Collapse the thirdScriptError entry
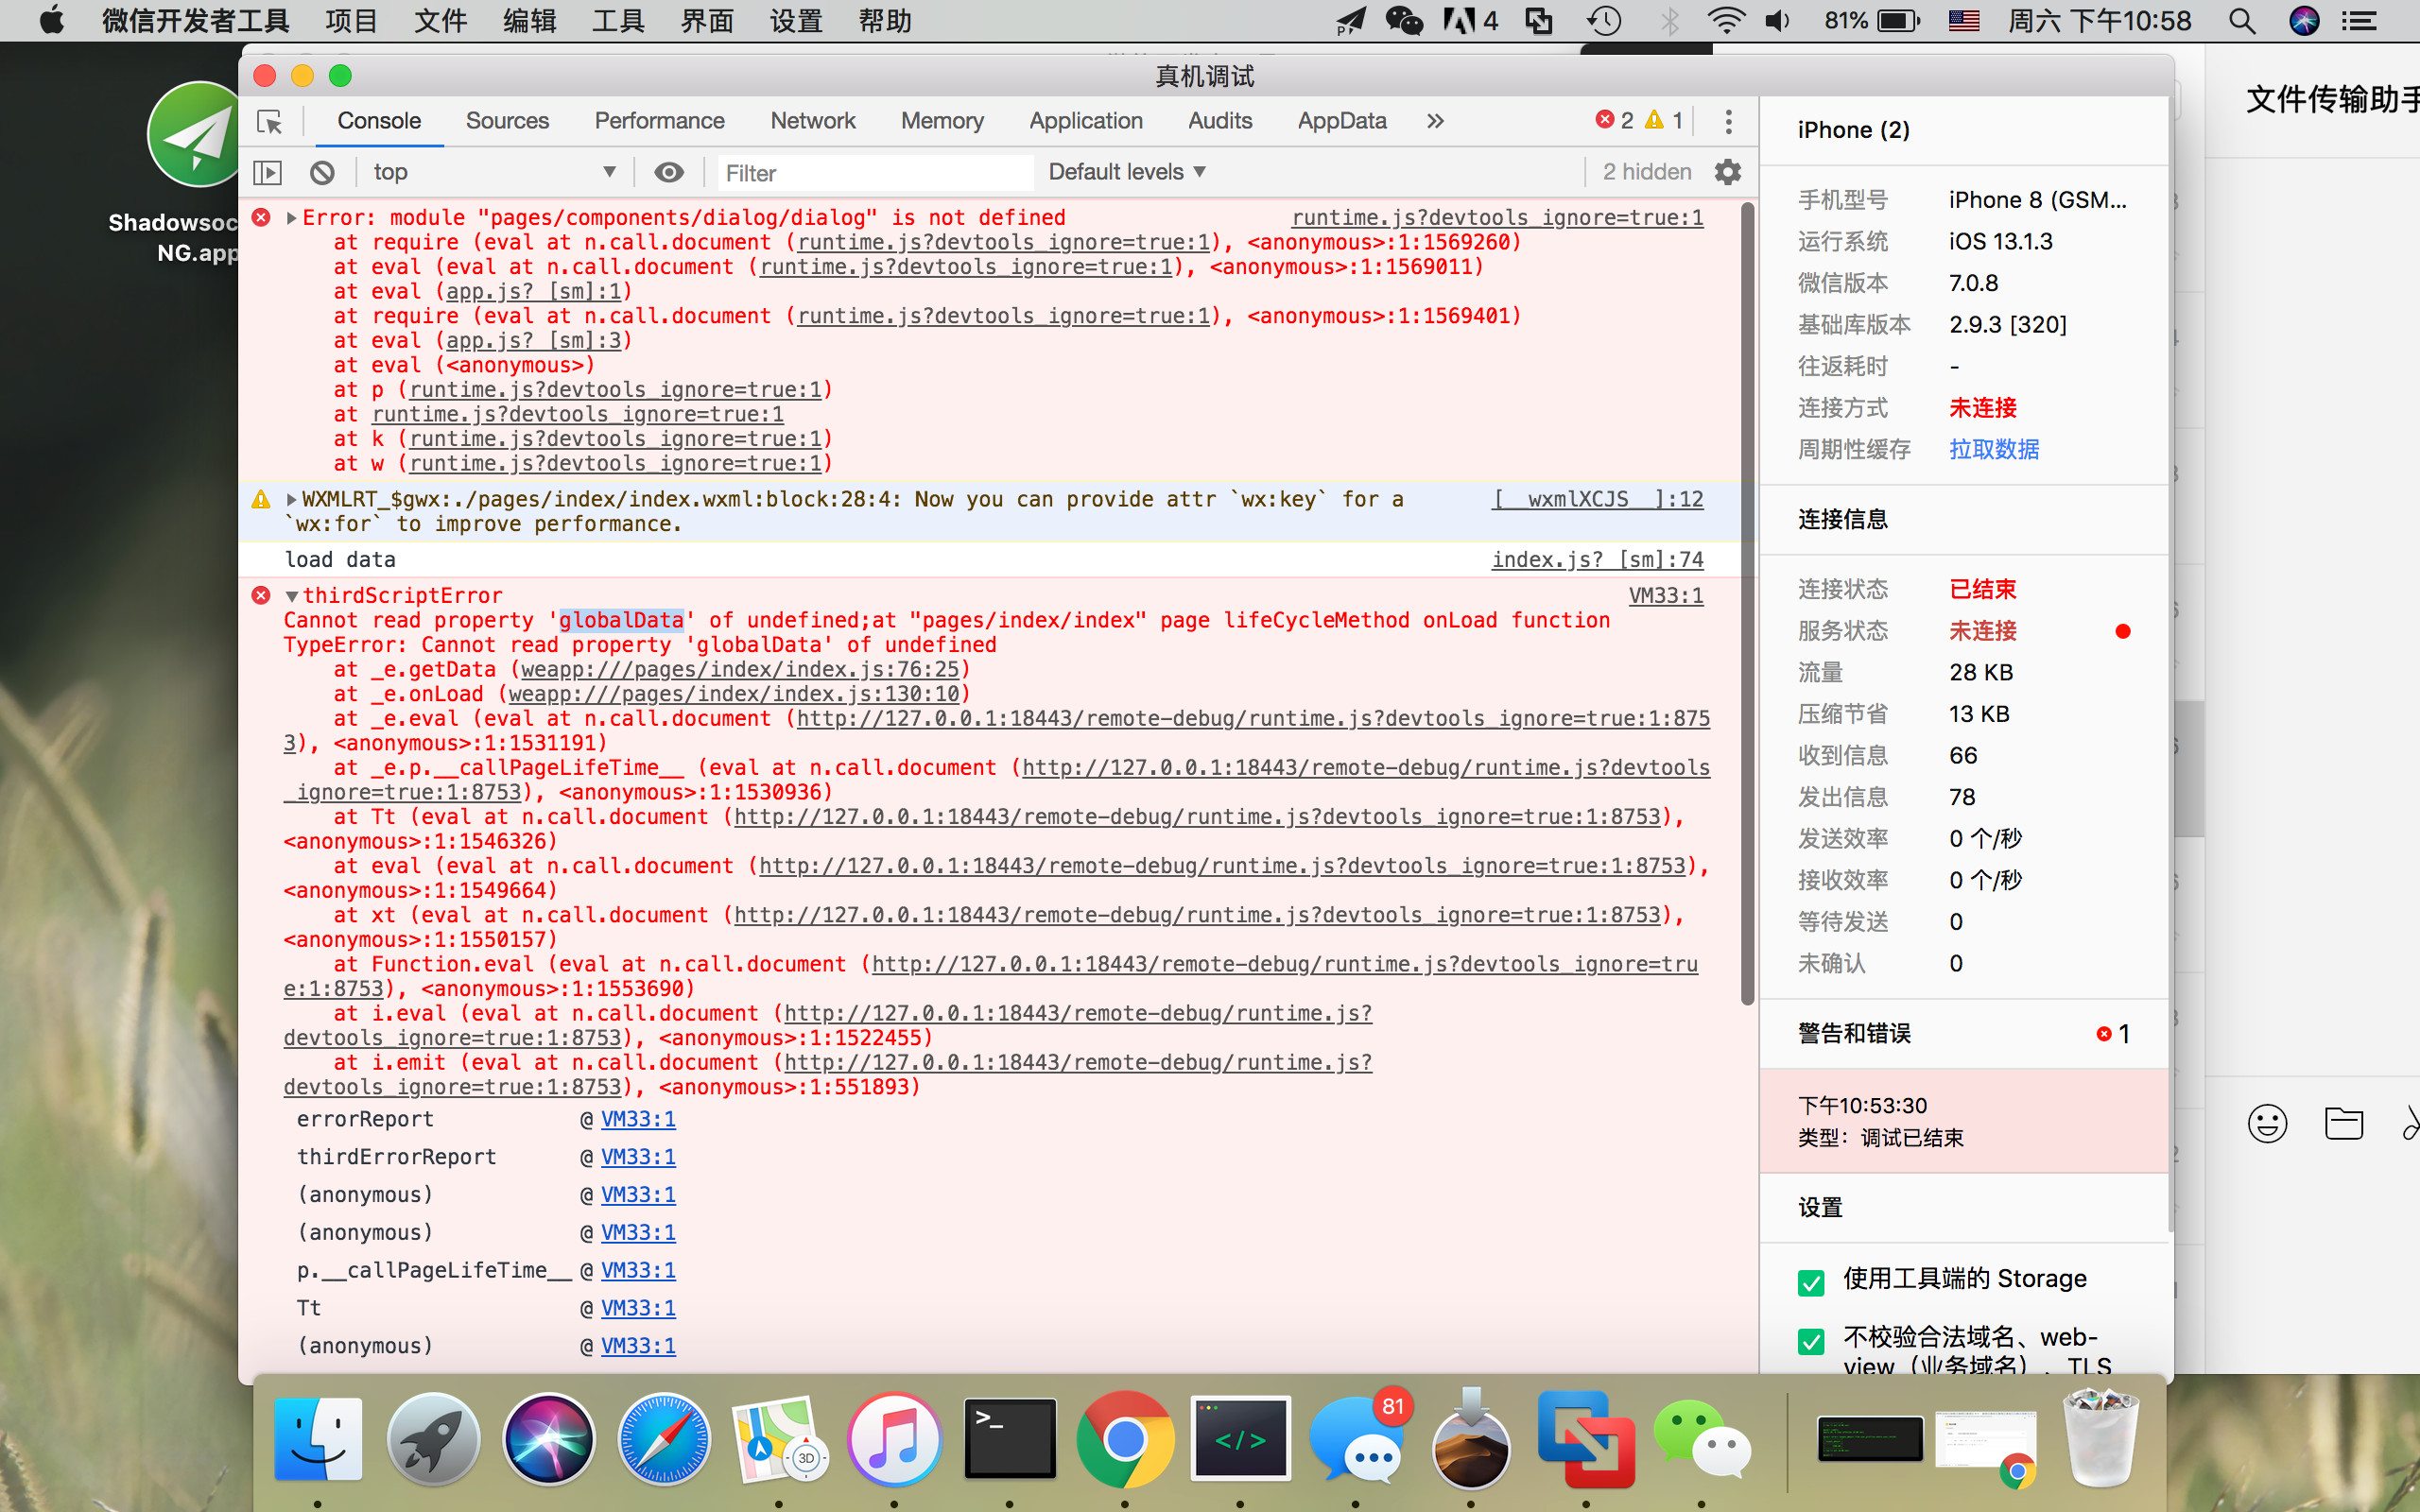This screenshot has width=2420, height=1512. pos(292,596)
